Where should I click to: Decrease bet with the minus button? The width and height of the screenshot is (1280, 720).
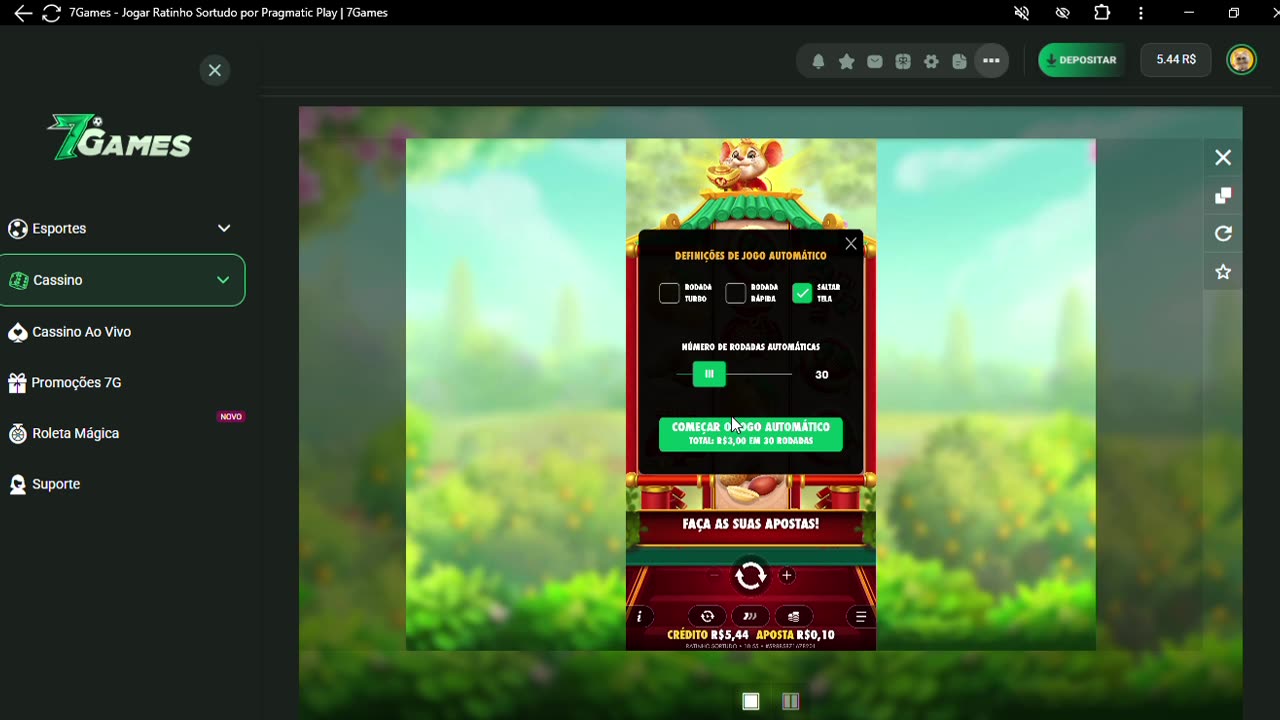click(x=714, y=576)
